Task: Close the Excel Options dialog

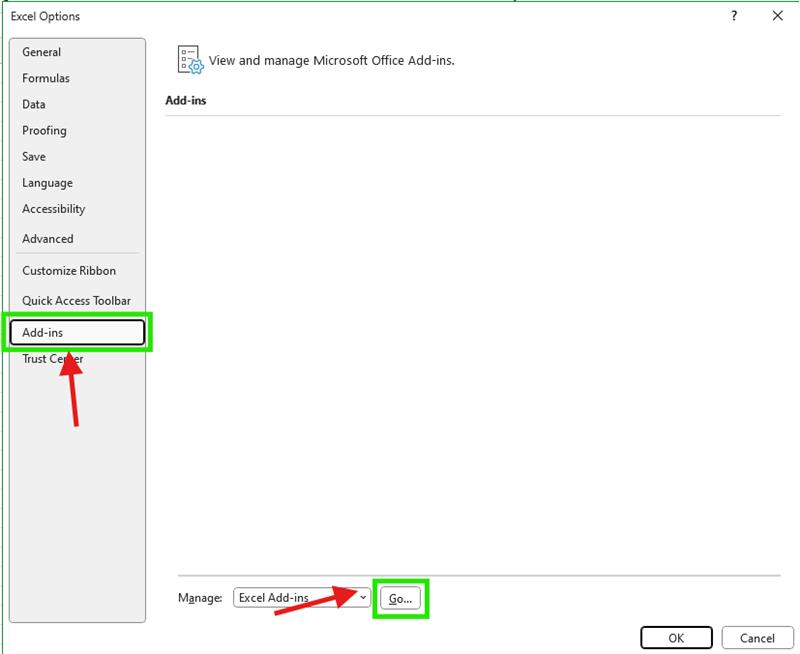Action: pos(778,16)
